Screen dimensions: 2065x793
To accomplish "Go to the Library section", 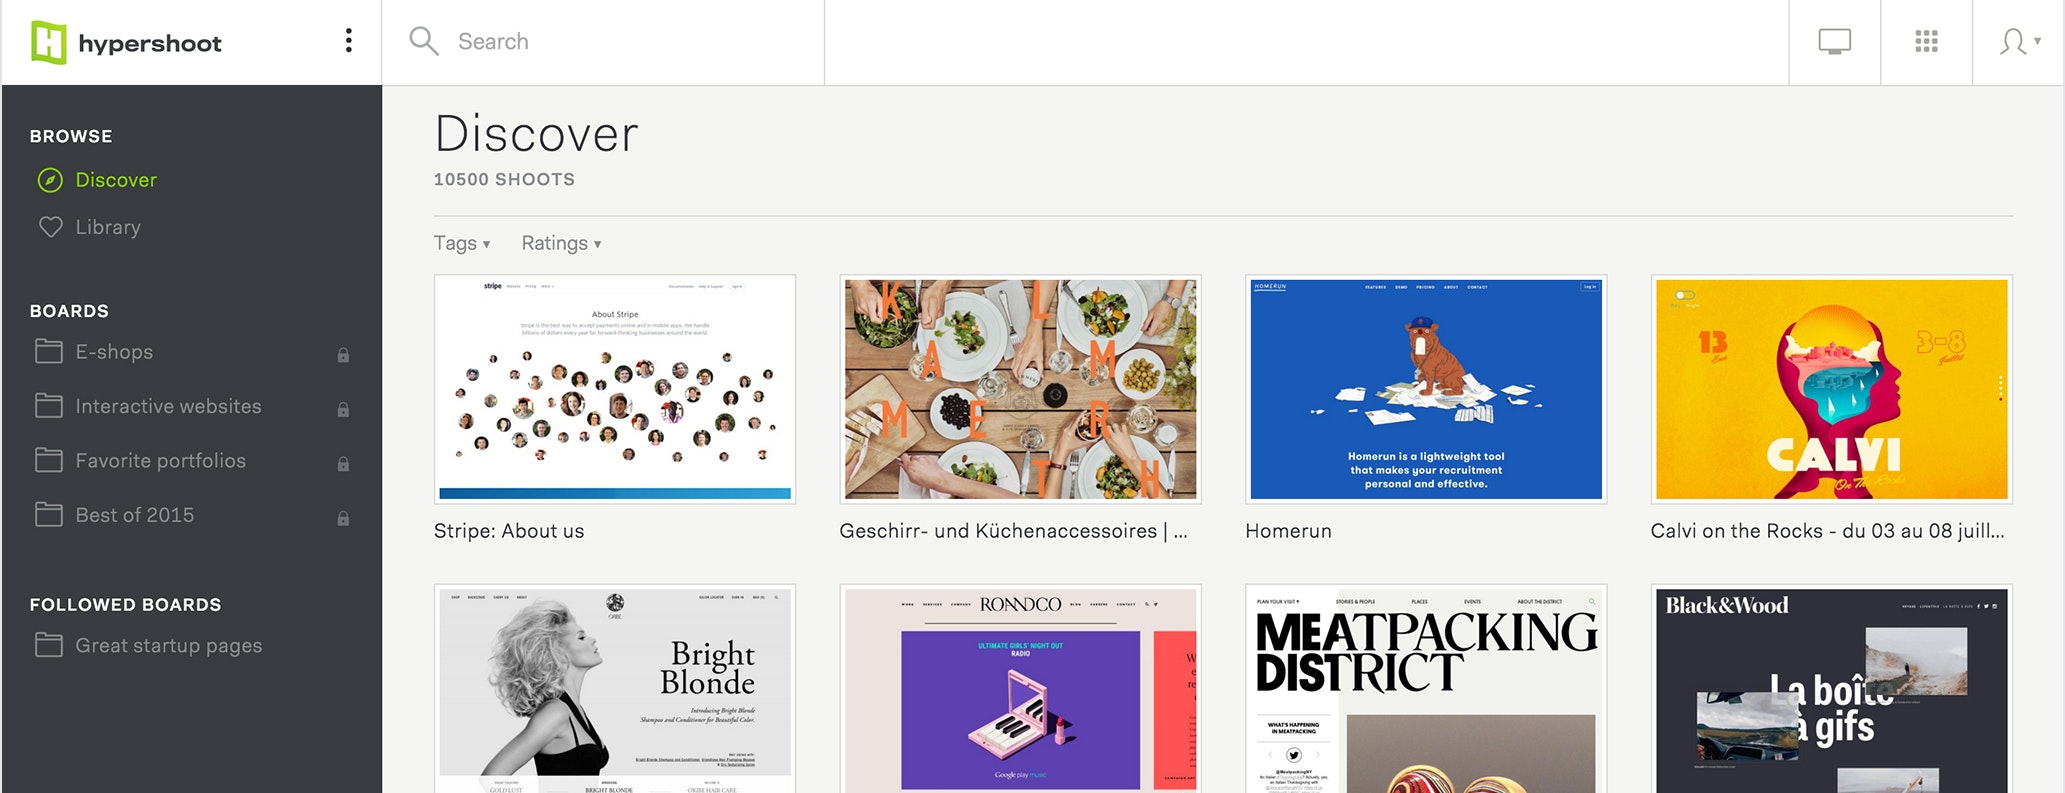I will point(108,227).
